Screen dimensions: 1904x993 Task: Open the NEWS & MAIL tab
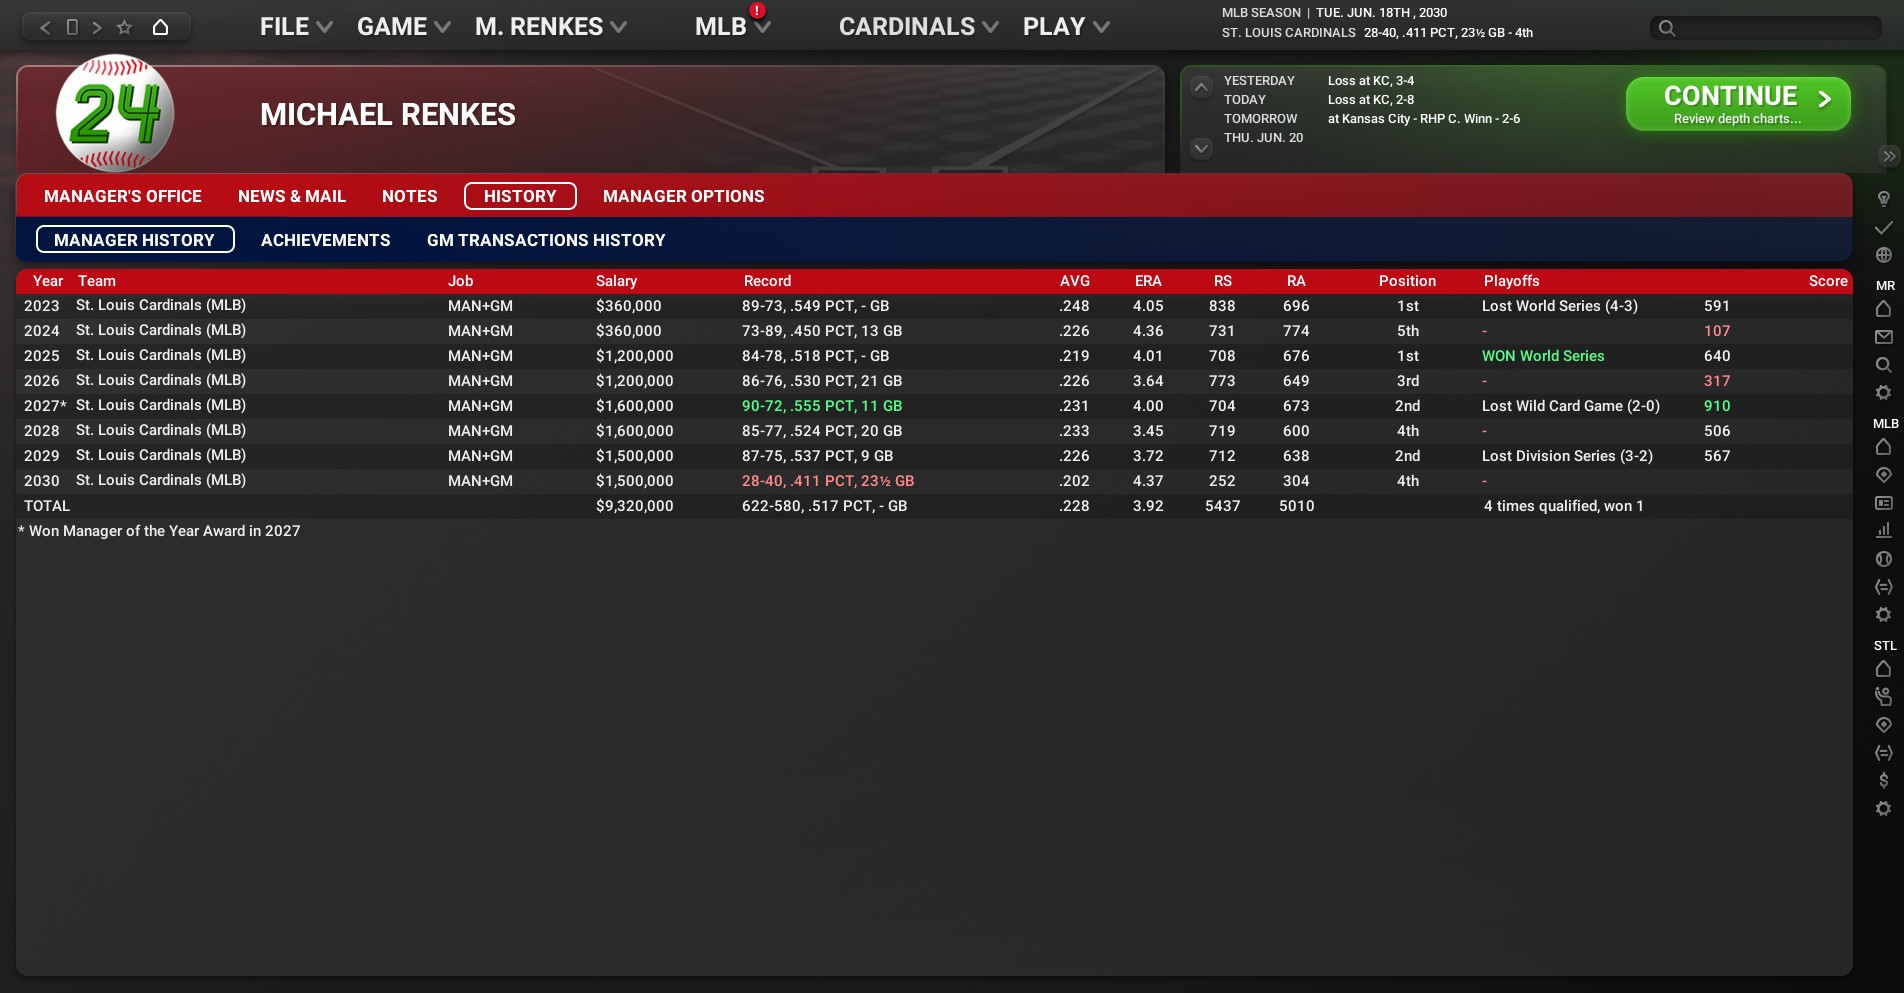click(292, 197)
